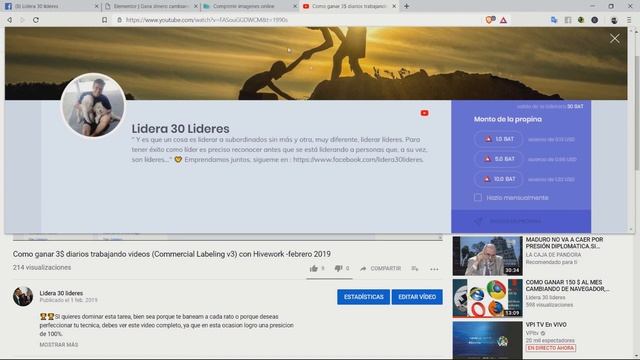Screen dimensions: 640x360
Task: Dislike the video with thumbs down icon
Action: [x=338, y=268]
